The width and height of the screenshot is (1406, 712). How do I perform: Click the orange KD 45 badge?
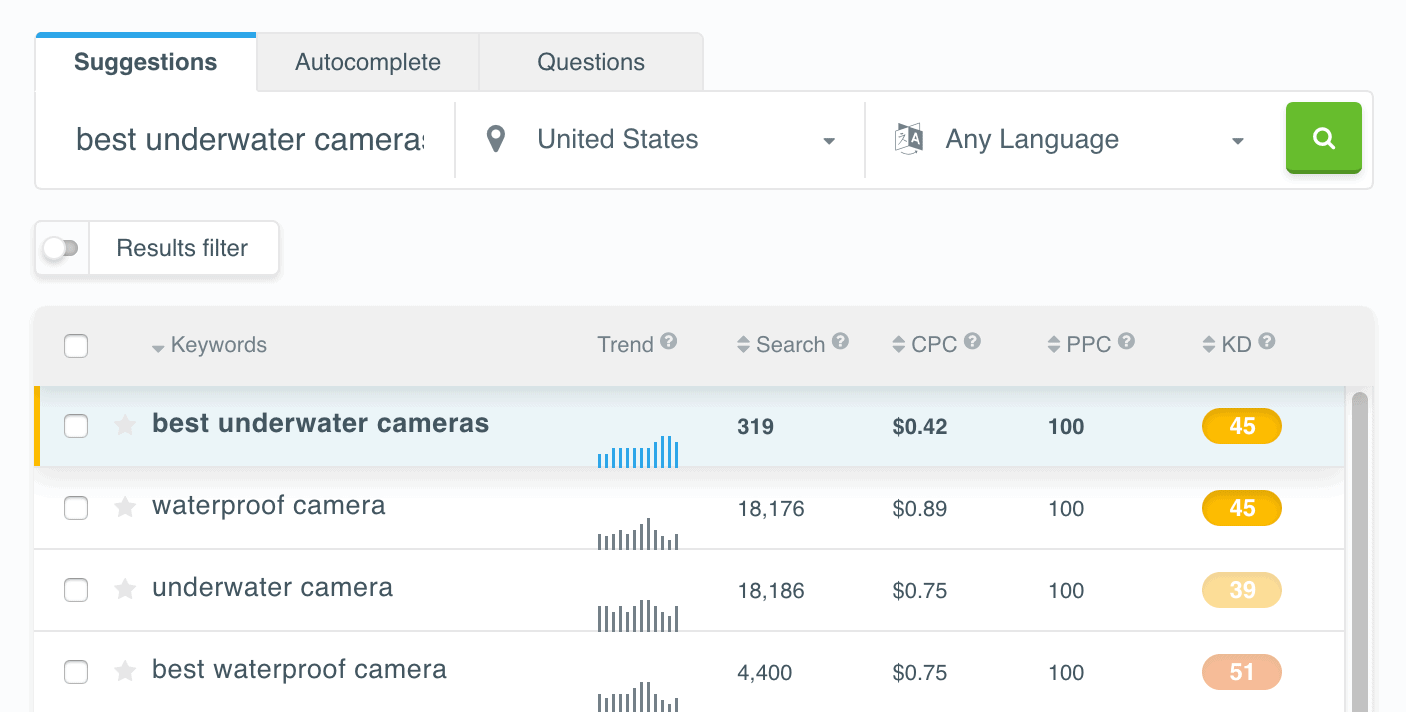1241,425
